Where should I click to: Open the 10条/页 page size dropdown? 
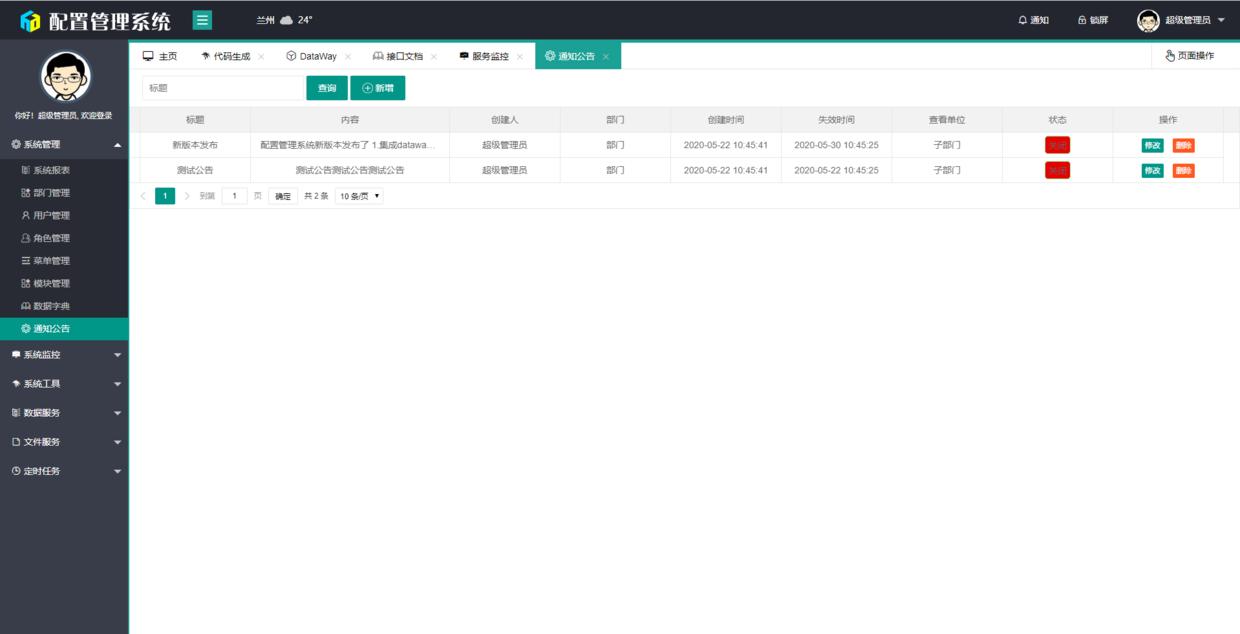[359, 195]
